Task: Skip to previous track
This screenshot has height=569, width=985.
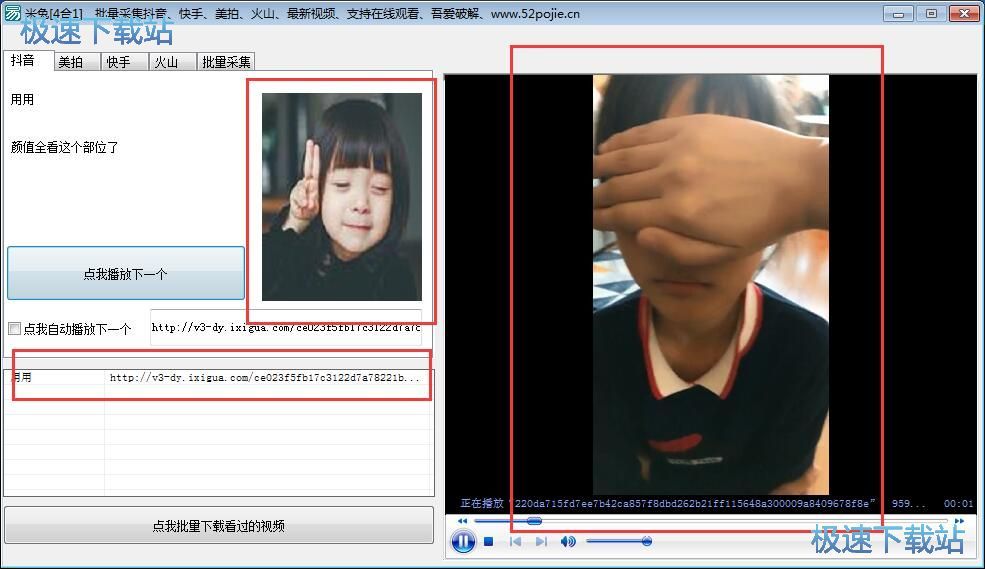Action: (x=515, y=542)
